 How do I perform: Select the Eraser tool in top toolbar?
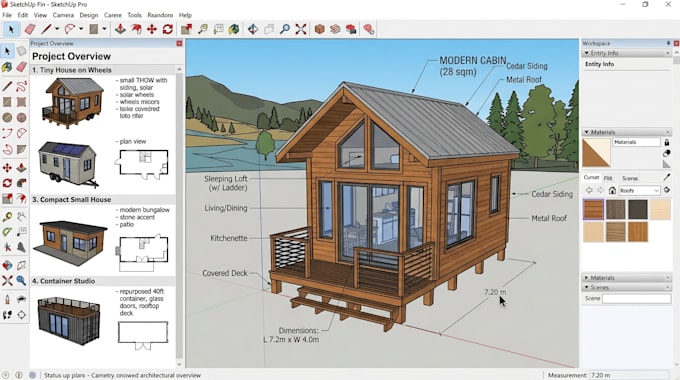point(30,29)
